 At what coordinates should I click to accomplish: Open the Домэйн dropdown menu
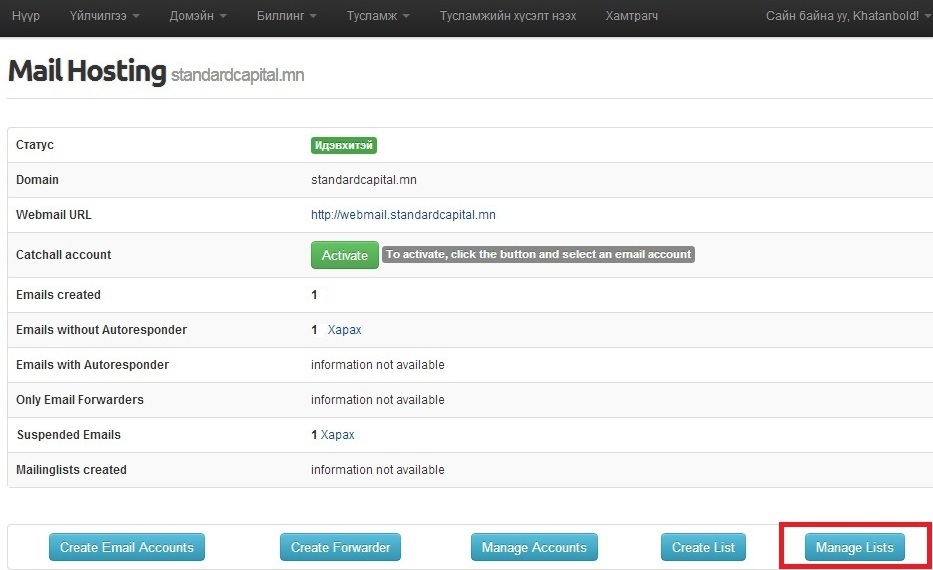pos(197,16)
